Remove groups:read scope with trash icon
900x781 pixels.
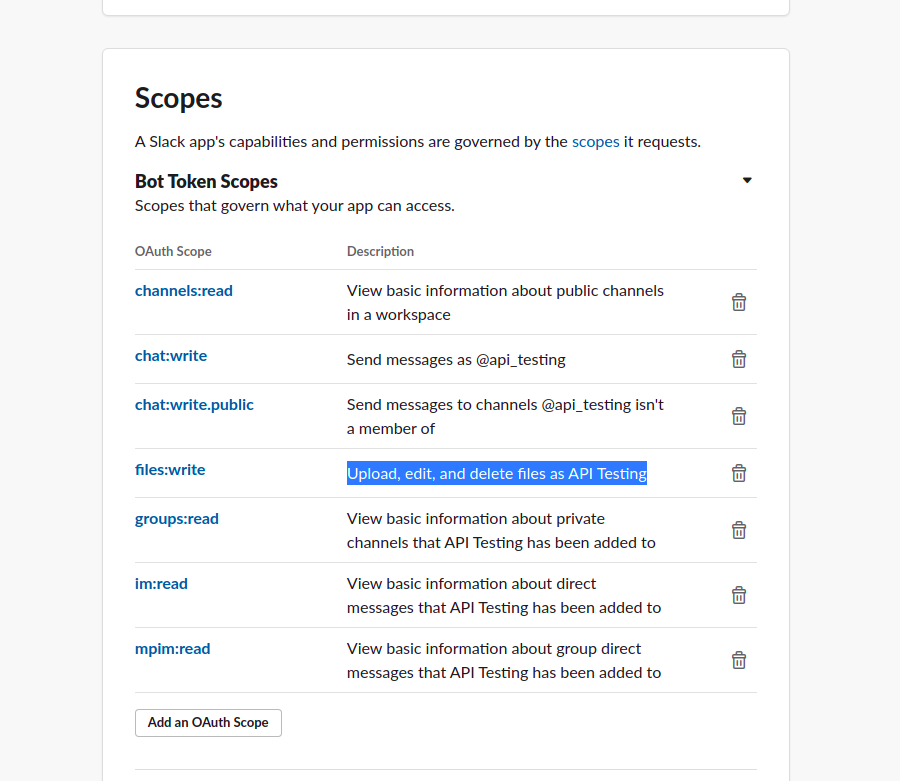point(739,530)
